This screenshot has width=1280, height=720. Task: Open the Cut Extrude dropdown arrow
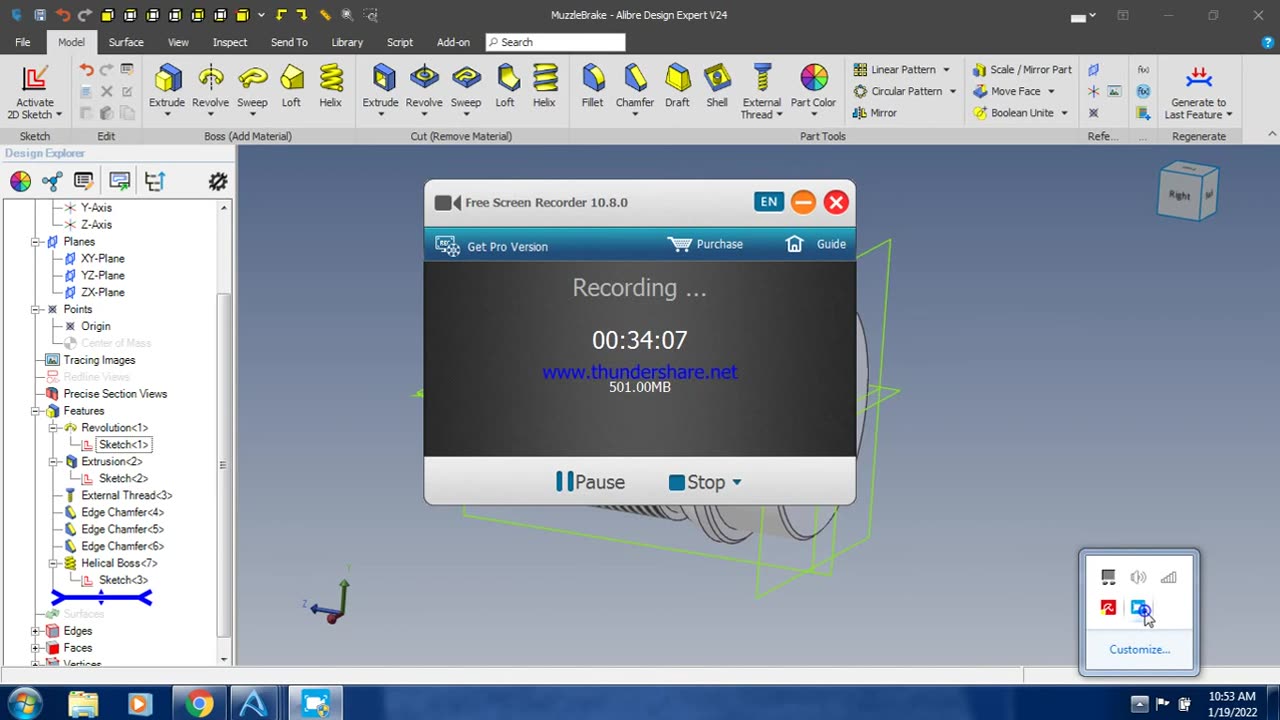[380, 114]
